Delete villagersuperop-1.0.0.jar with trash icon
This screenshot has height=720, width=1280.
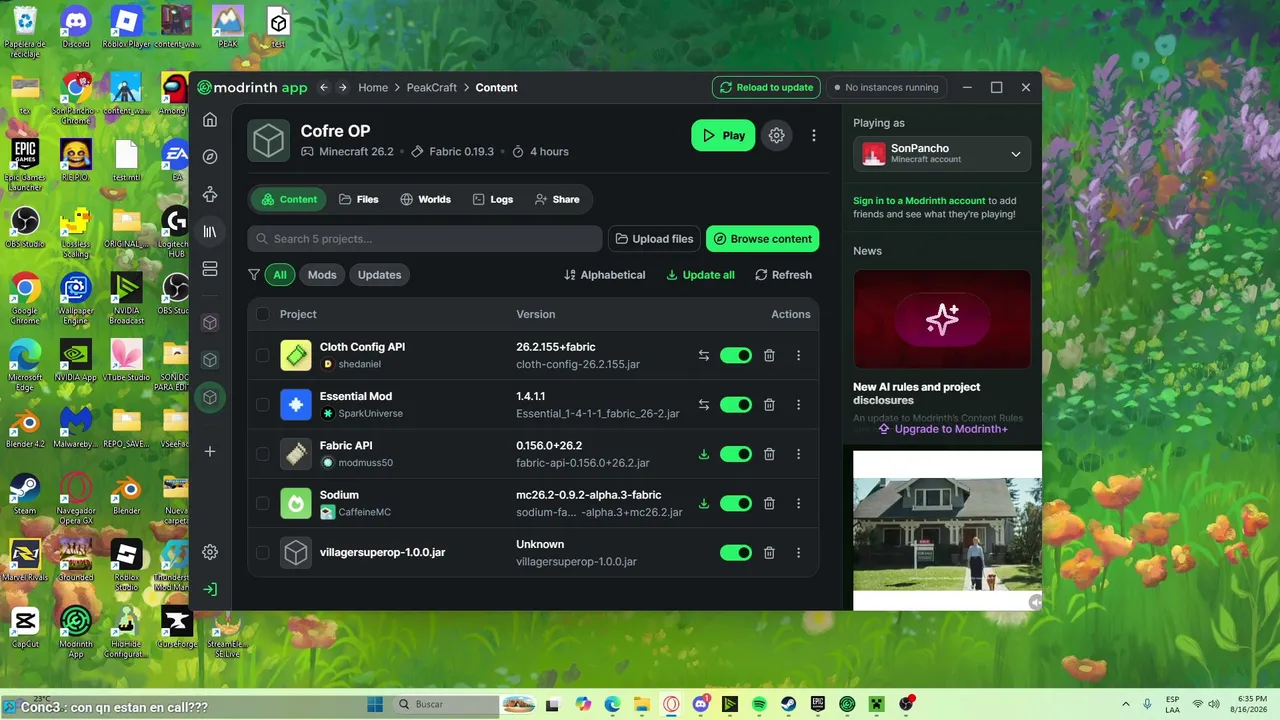click(x=769, y=552)
